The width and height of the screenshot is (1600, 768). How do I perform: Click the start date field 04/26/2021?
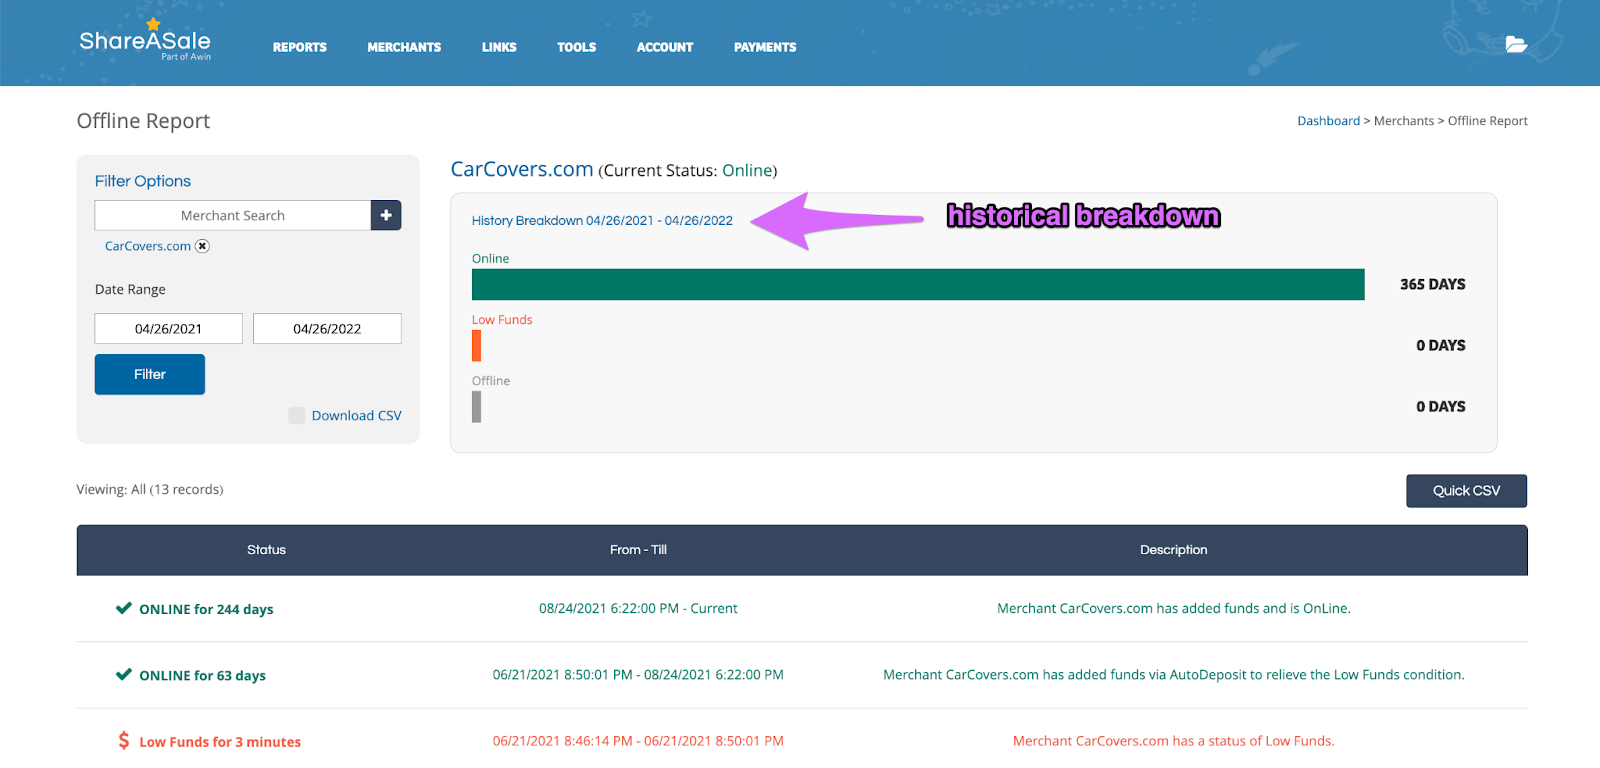point(169,328)
